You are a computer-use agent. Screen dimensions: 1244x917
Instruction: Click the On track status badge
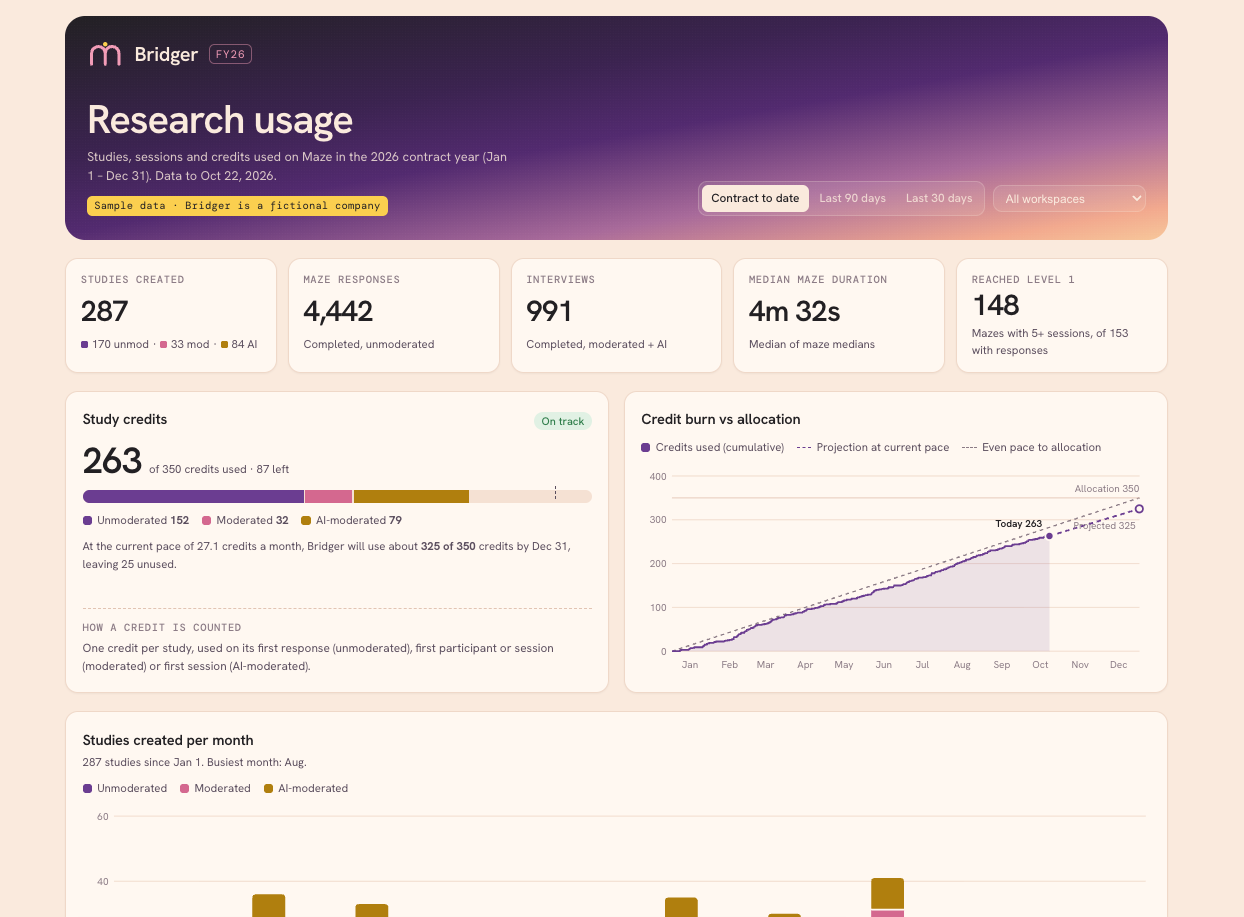tap(563, 421)
